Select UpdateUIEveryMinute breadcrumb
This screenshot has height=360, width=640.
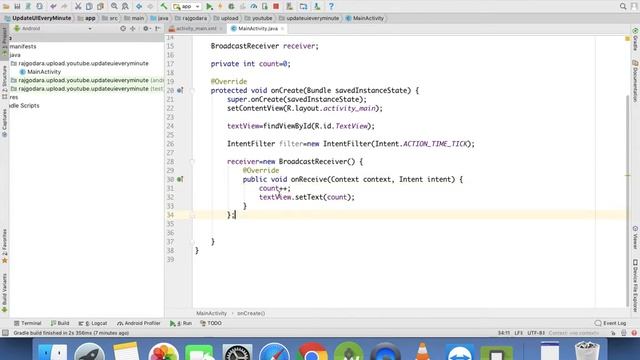click(38, 18)
